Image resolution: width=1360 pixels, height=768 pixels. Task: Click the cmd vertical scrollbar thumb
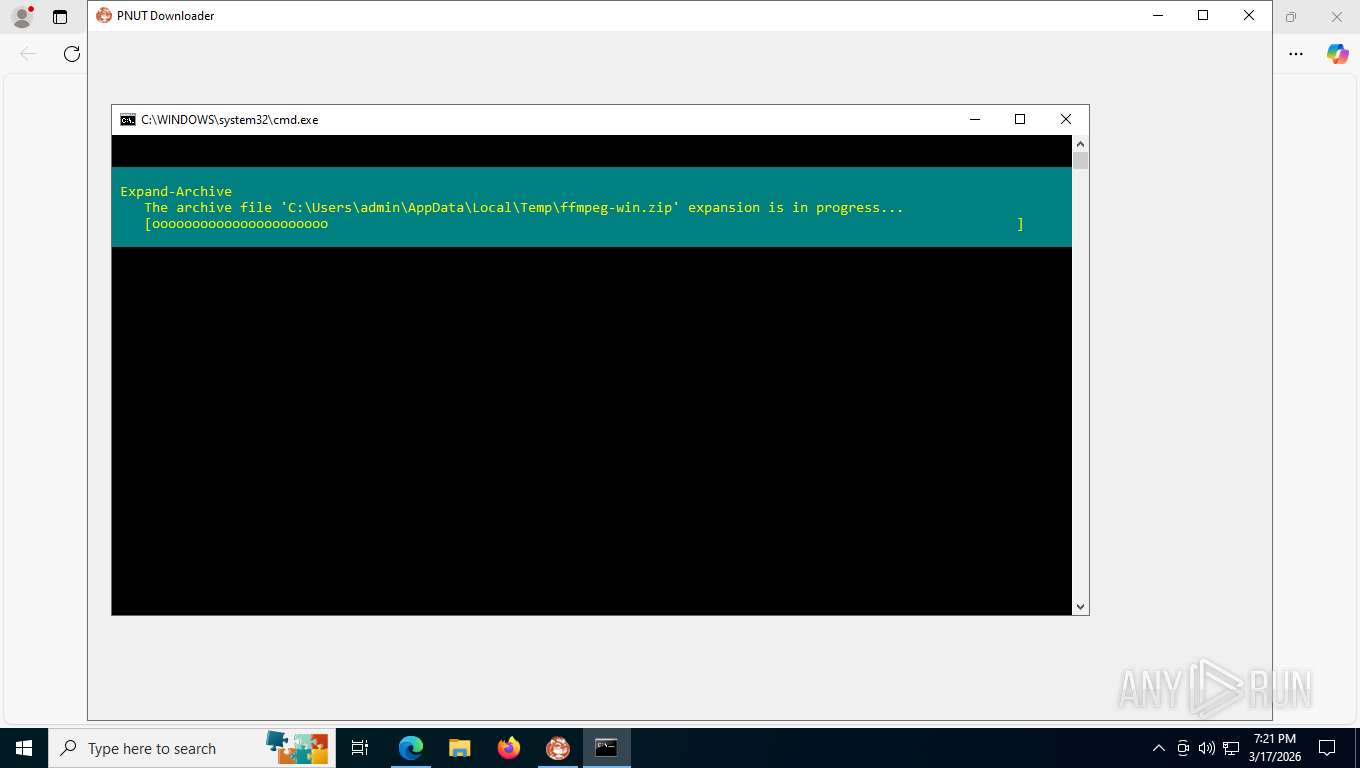[x=1080, y=161]
